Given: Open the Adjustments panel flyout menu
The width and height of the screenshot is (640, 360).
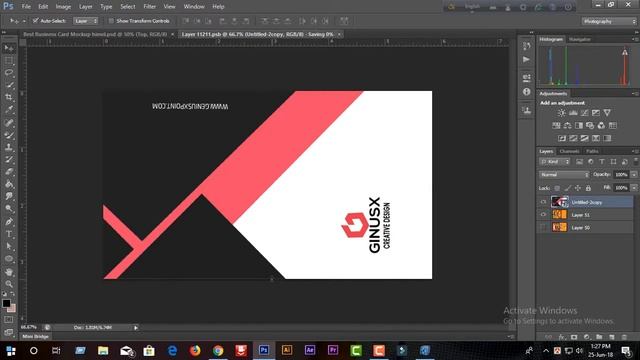Looking at the screenshot, I should [x=635, y=93].
